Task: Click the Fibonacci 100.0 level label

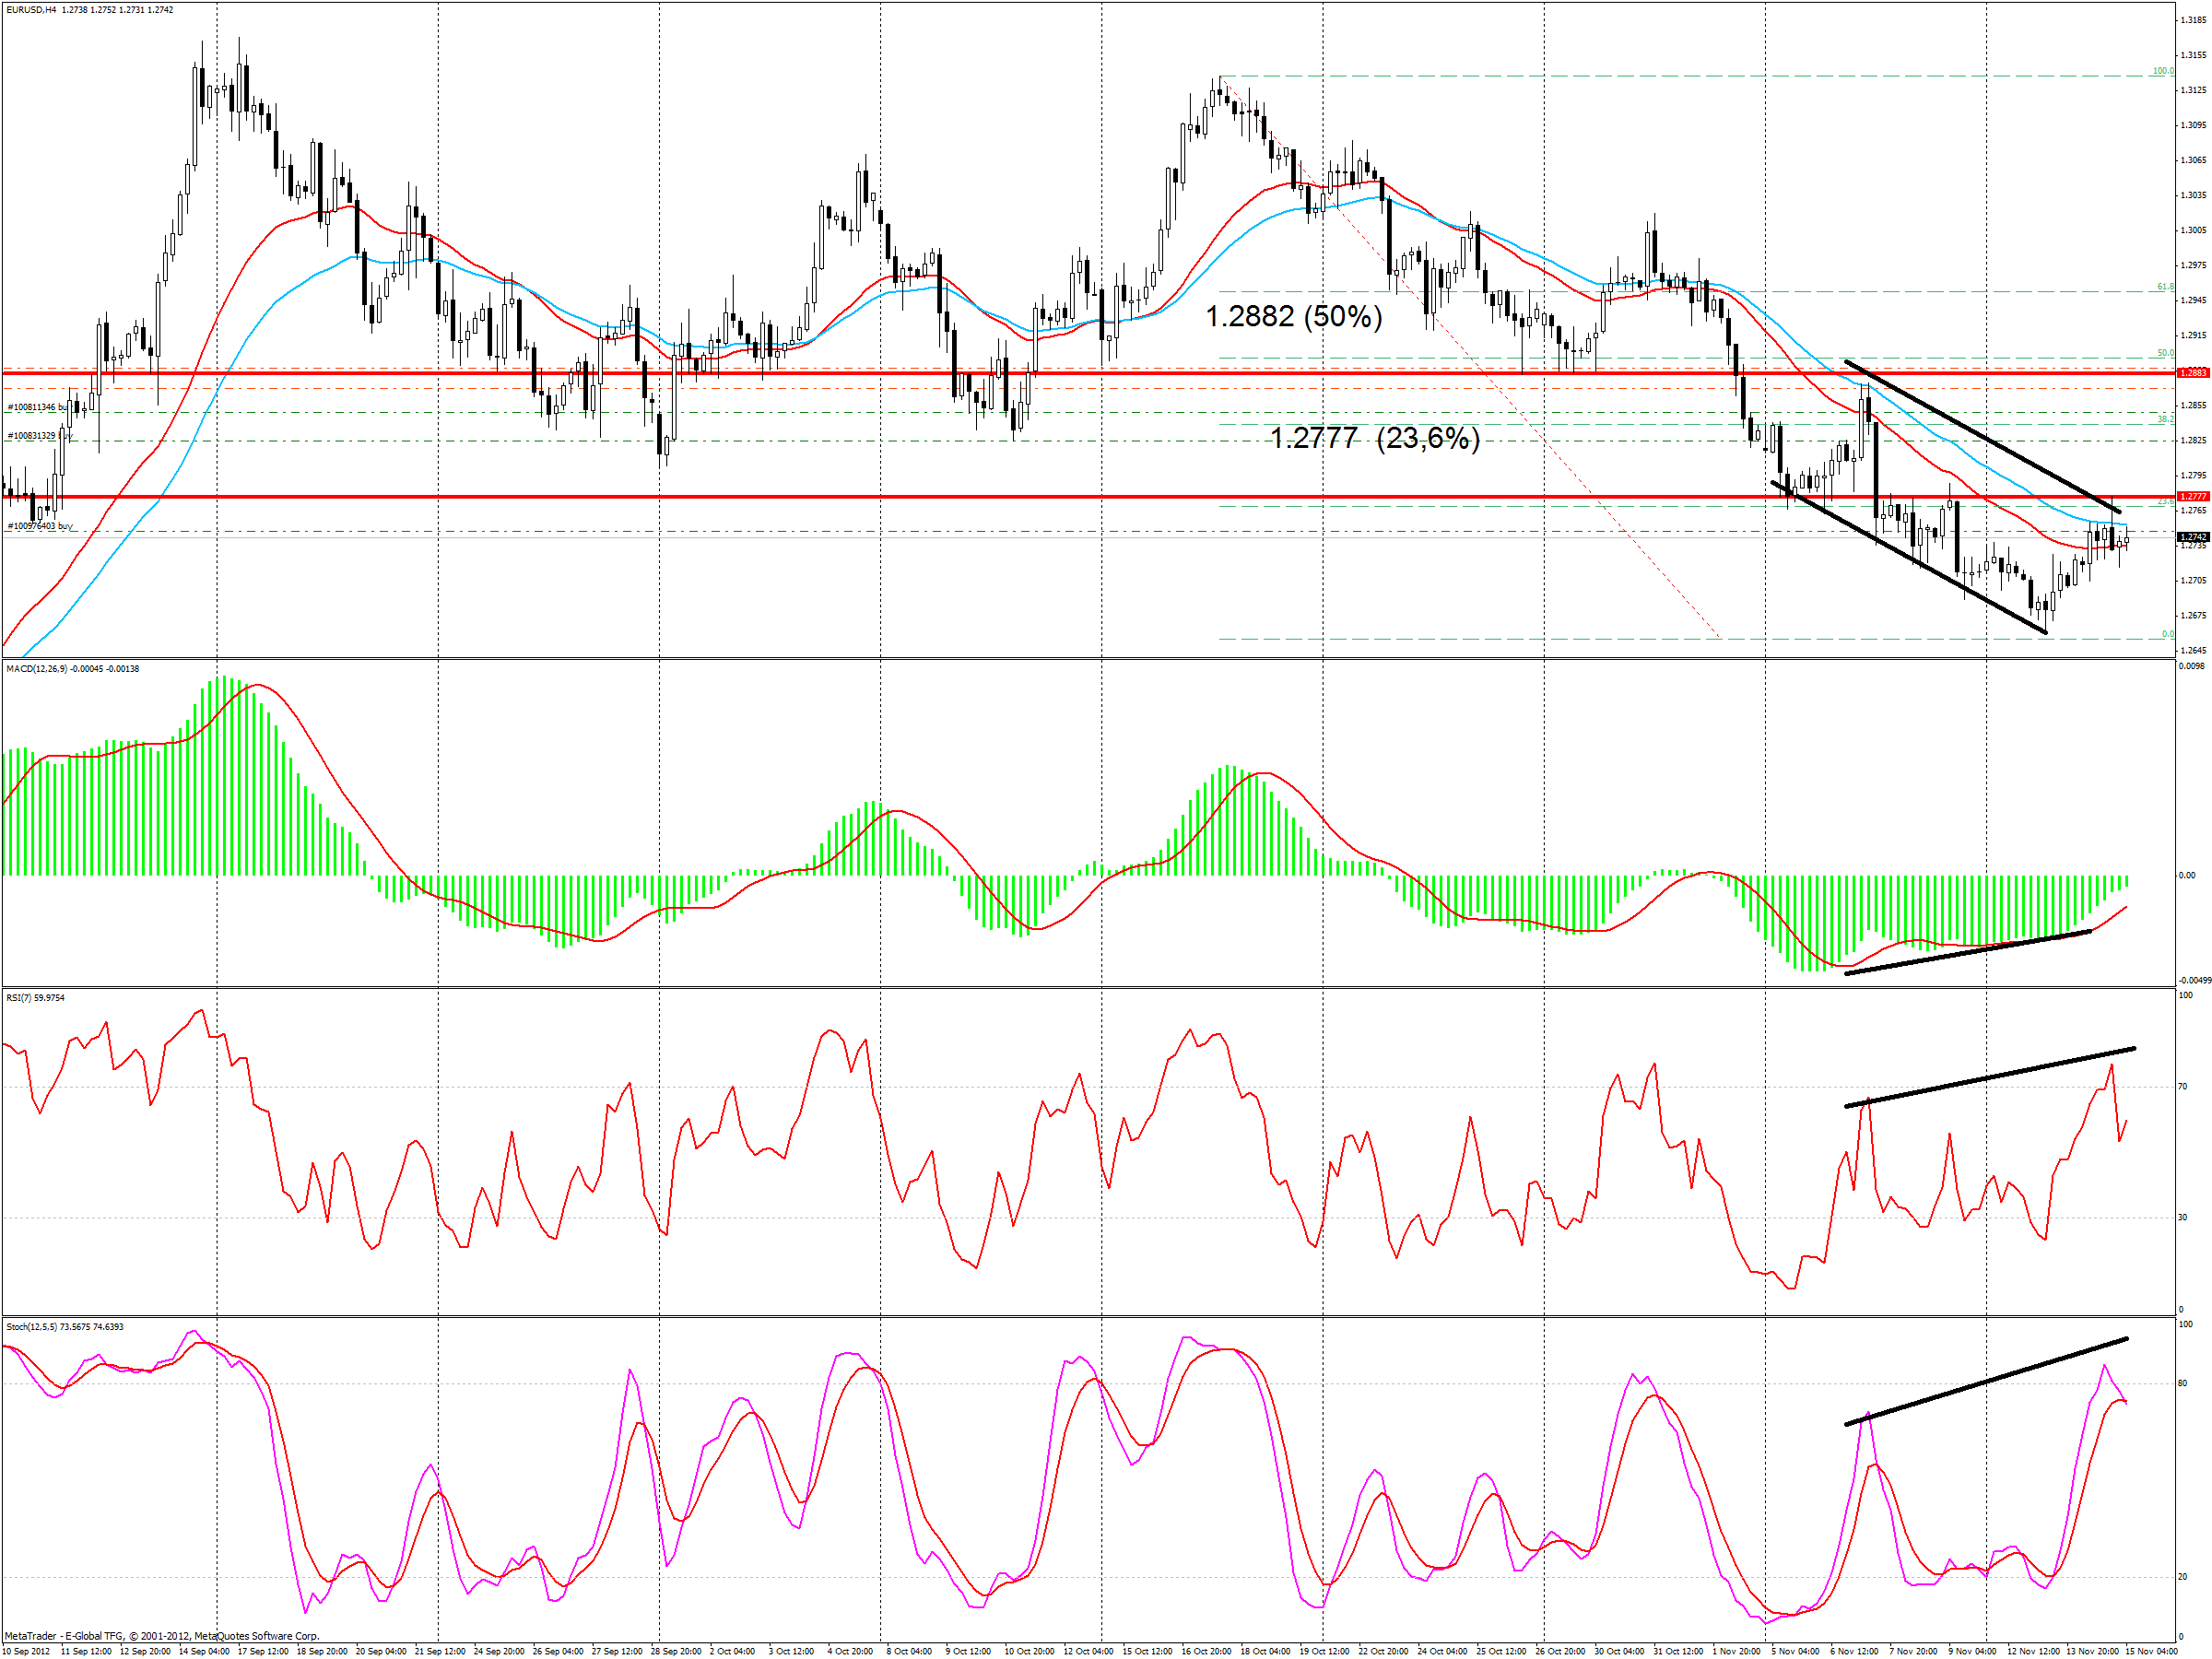Action: [x=2162, y=71]
